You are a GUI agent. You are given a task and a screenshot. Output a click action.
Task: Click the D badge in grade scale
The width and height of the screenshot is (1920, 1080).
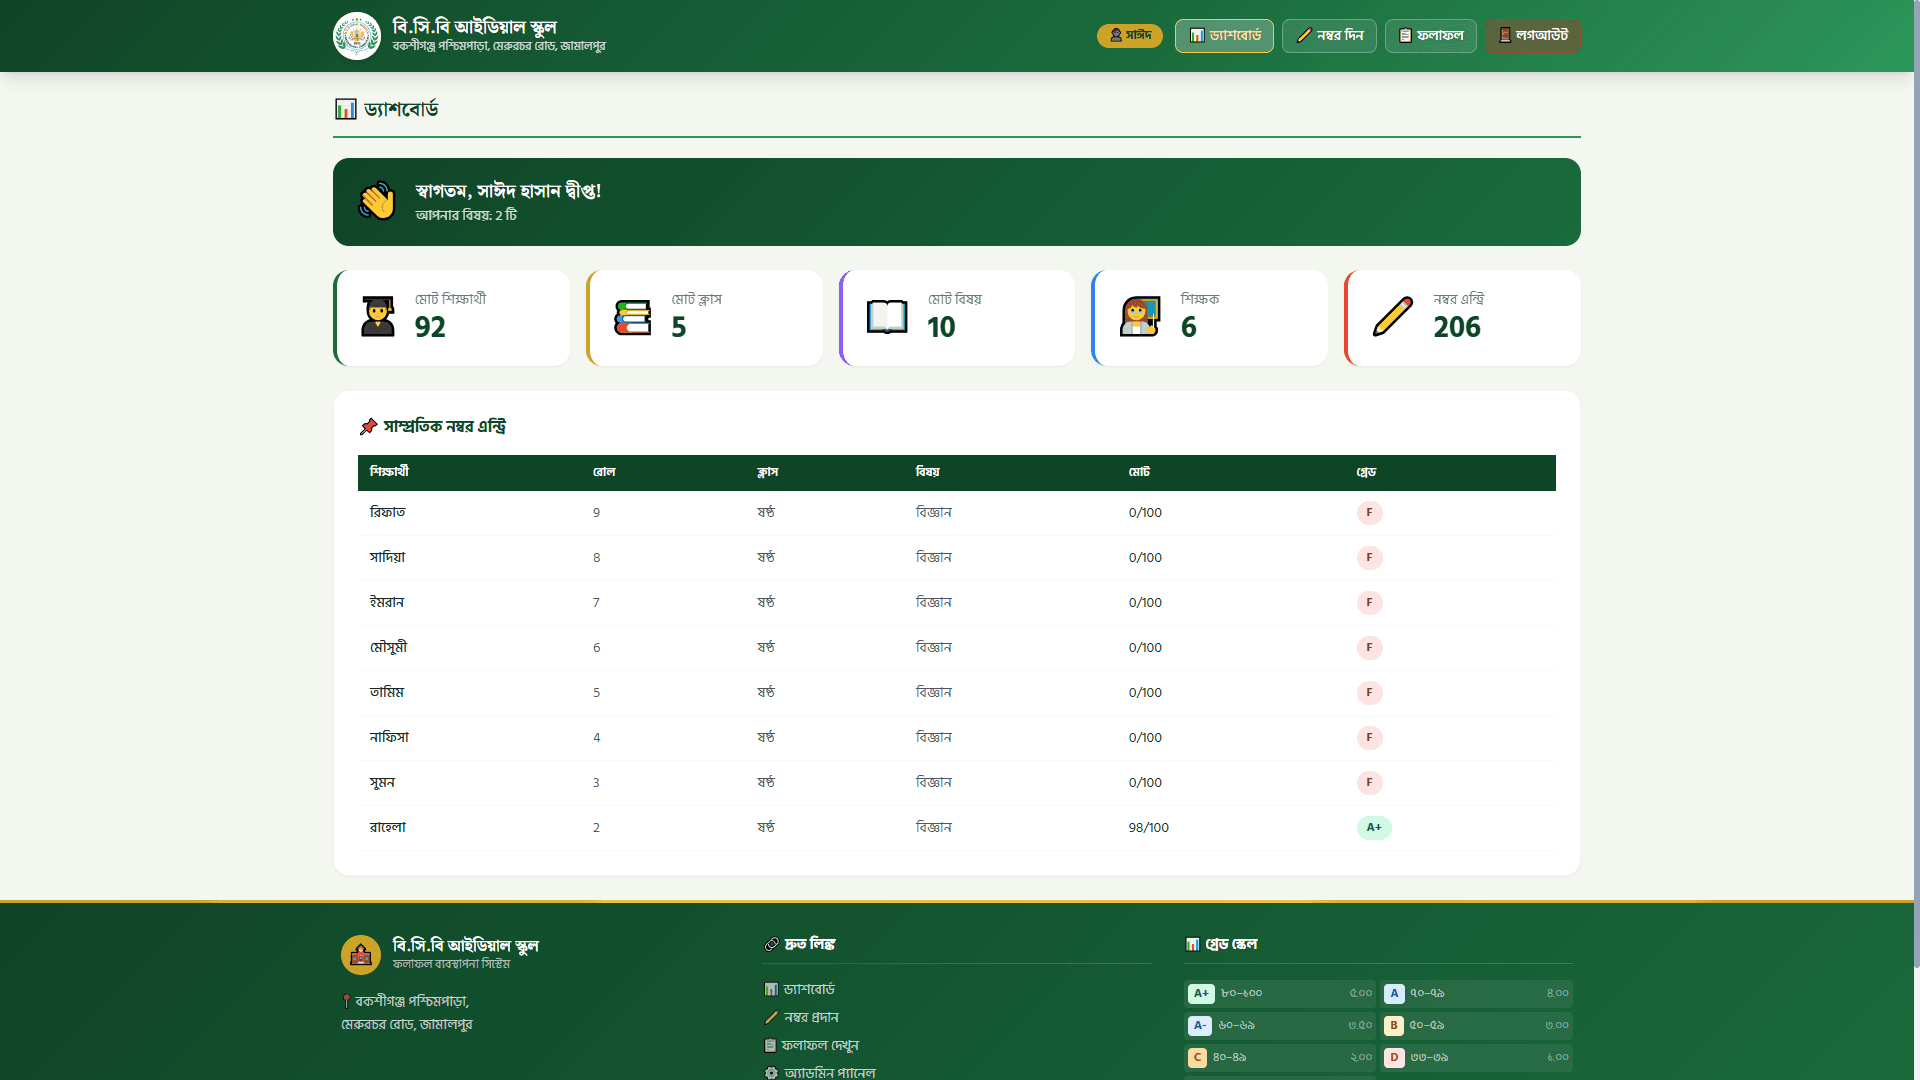click(x=1394, y=1058)
